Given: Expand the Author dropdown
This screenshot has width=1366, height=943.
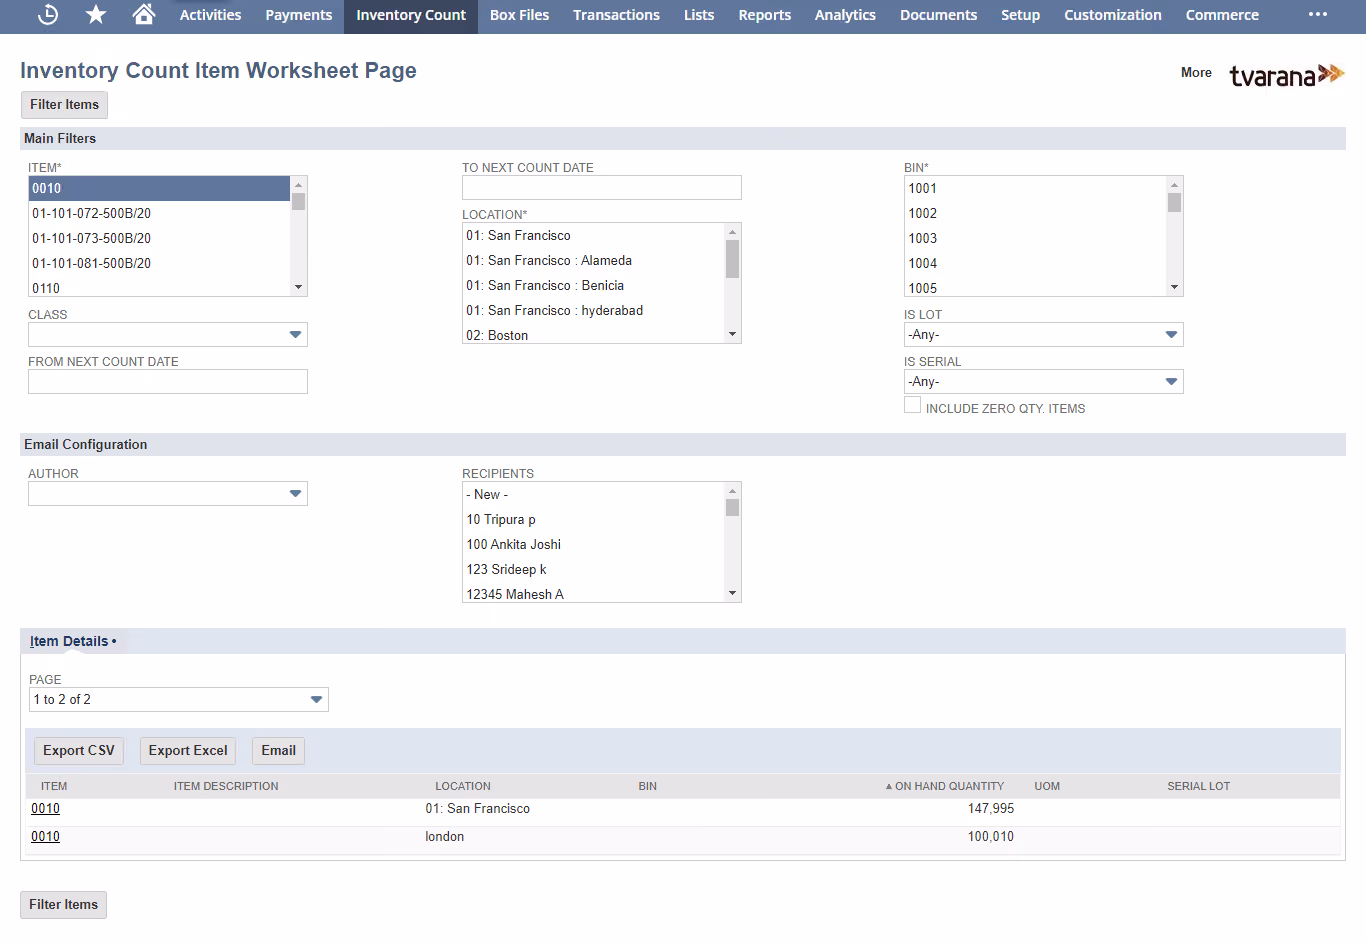Looking at the screenshot, I should point(295,494).
